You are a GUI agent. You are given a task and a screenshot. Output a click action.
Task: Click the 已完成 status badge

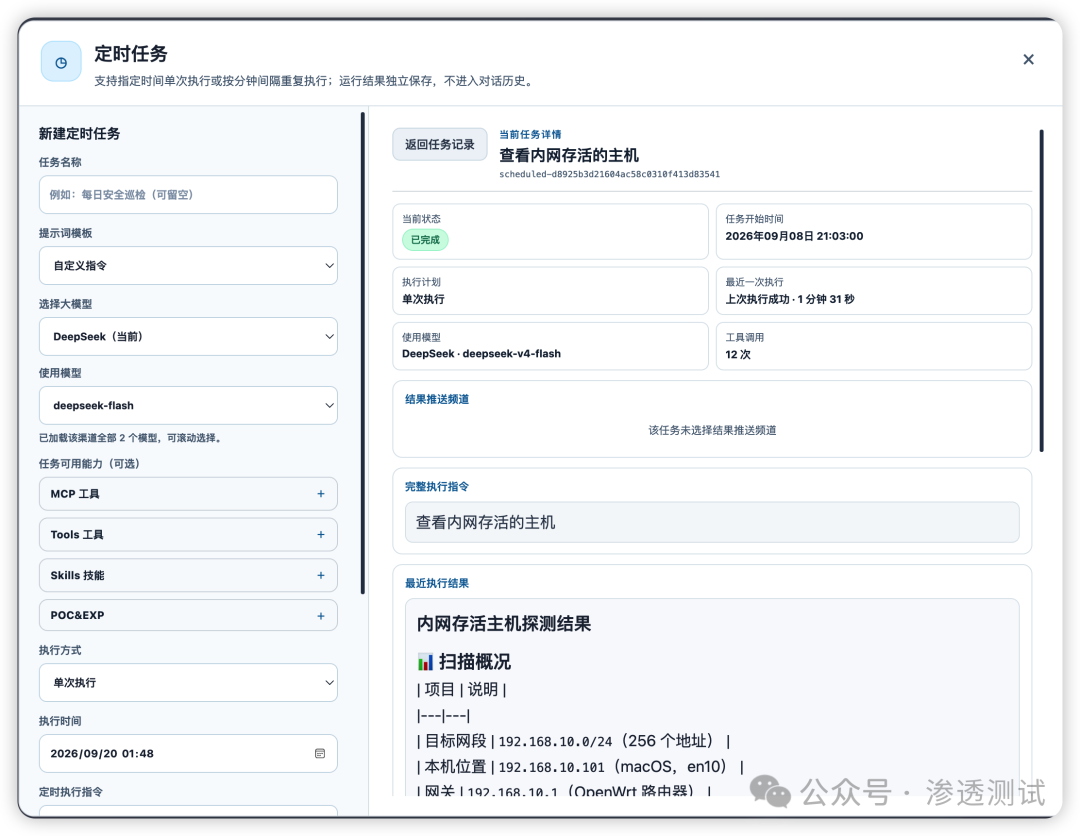click(x=425, y=240)
